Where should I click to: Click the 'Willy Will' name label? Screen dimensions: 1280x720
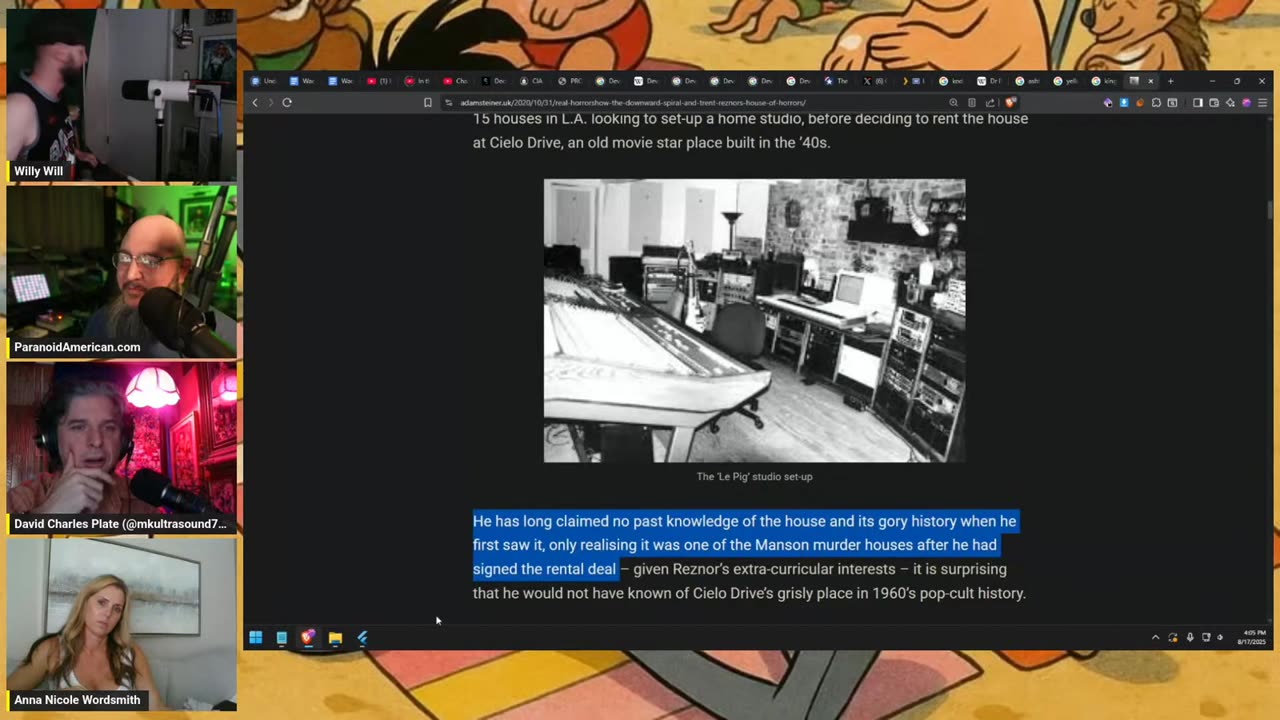click(x=38, y=171)
